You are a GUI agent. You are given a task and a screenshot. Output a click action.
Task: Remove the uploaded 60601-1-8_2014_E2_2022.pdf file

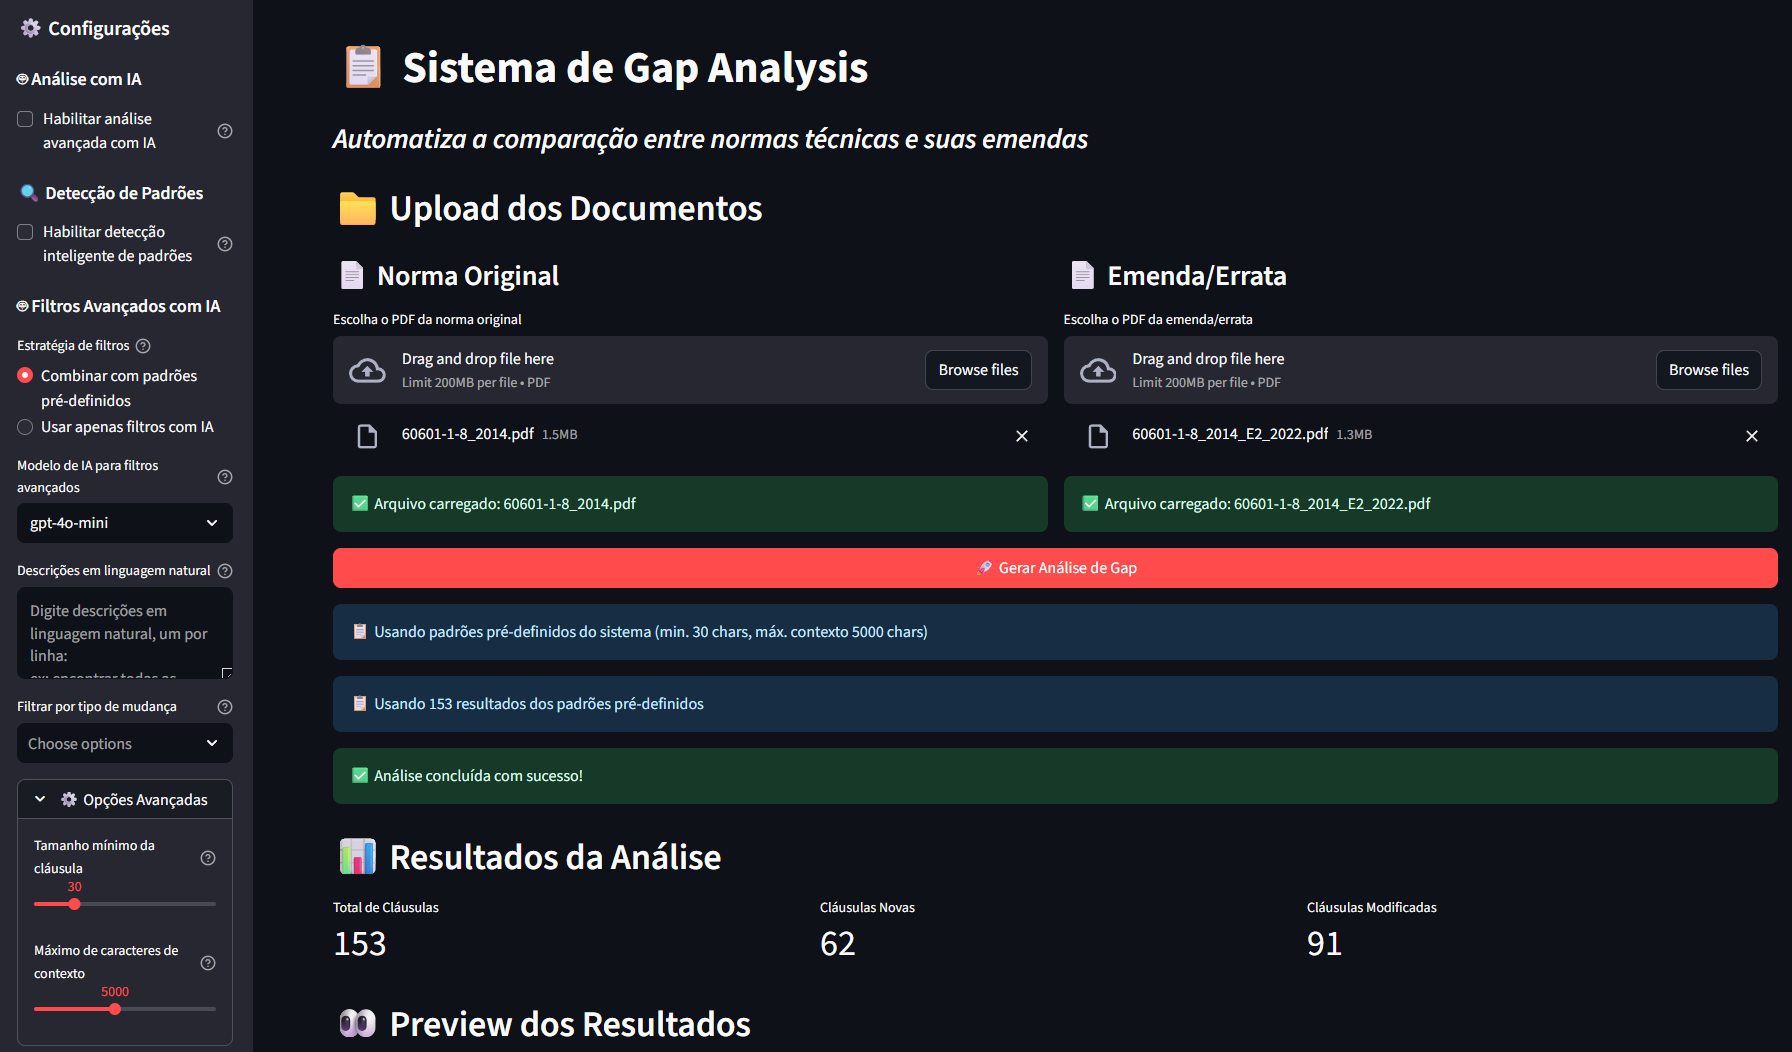coord(1752,435)
